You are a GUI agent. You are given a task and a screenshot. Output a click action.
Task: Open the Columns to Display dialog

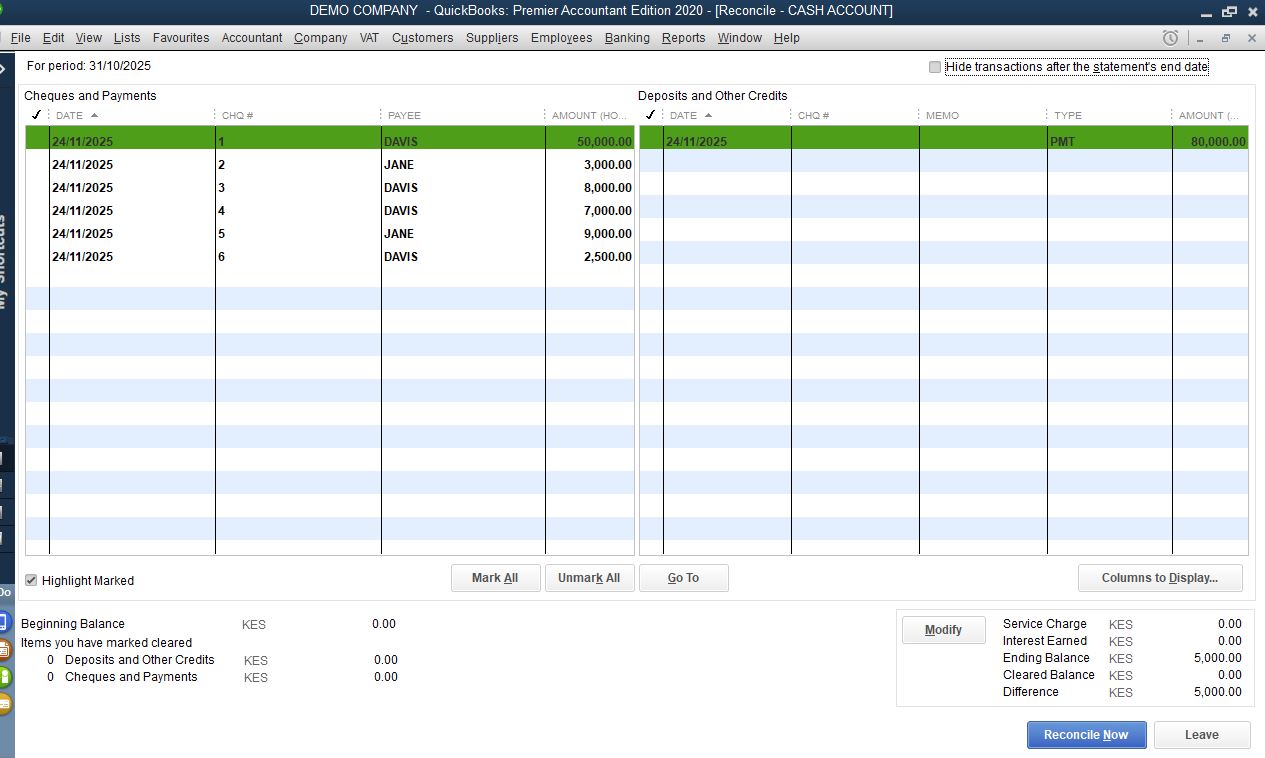[x=1159, y=578]
